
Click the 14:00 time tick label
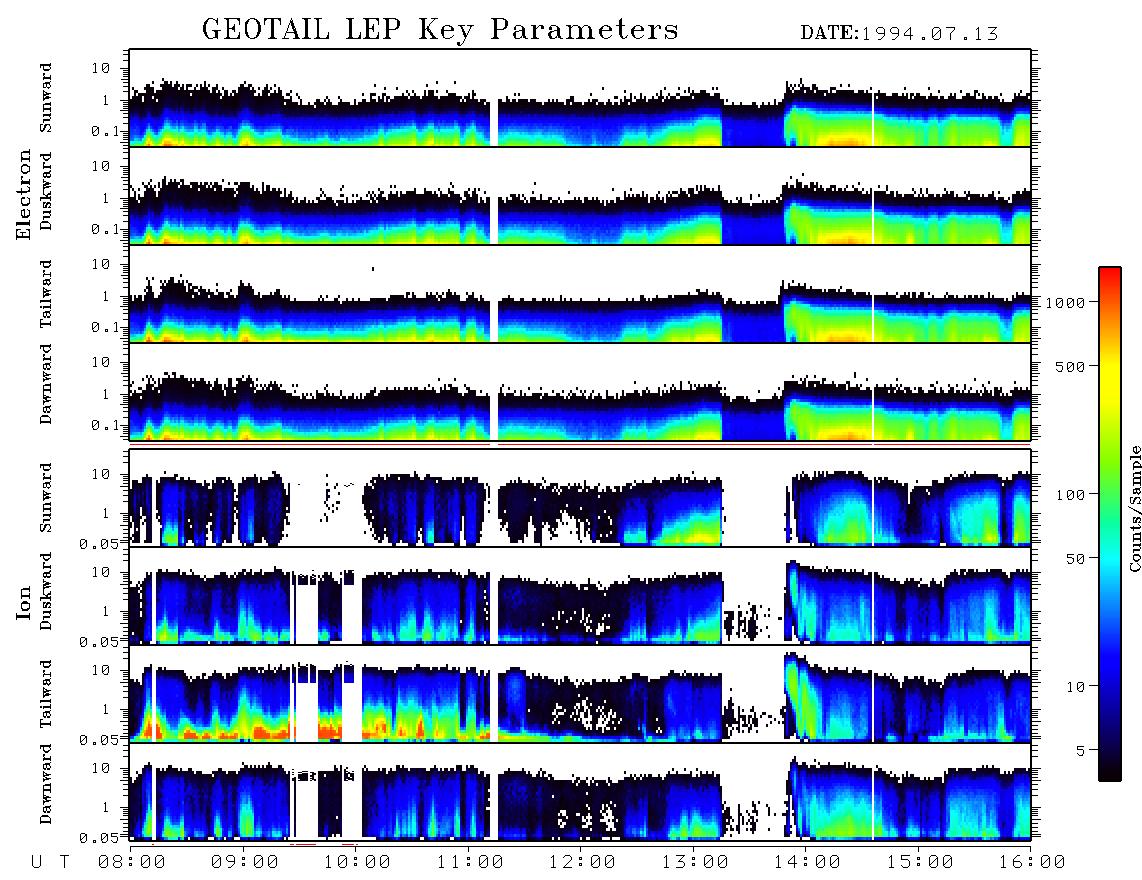pos(807,863)
